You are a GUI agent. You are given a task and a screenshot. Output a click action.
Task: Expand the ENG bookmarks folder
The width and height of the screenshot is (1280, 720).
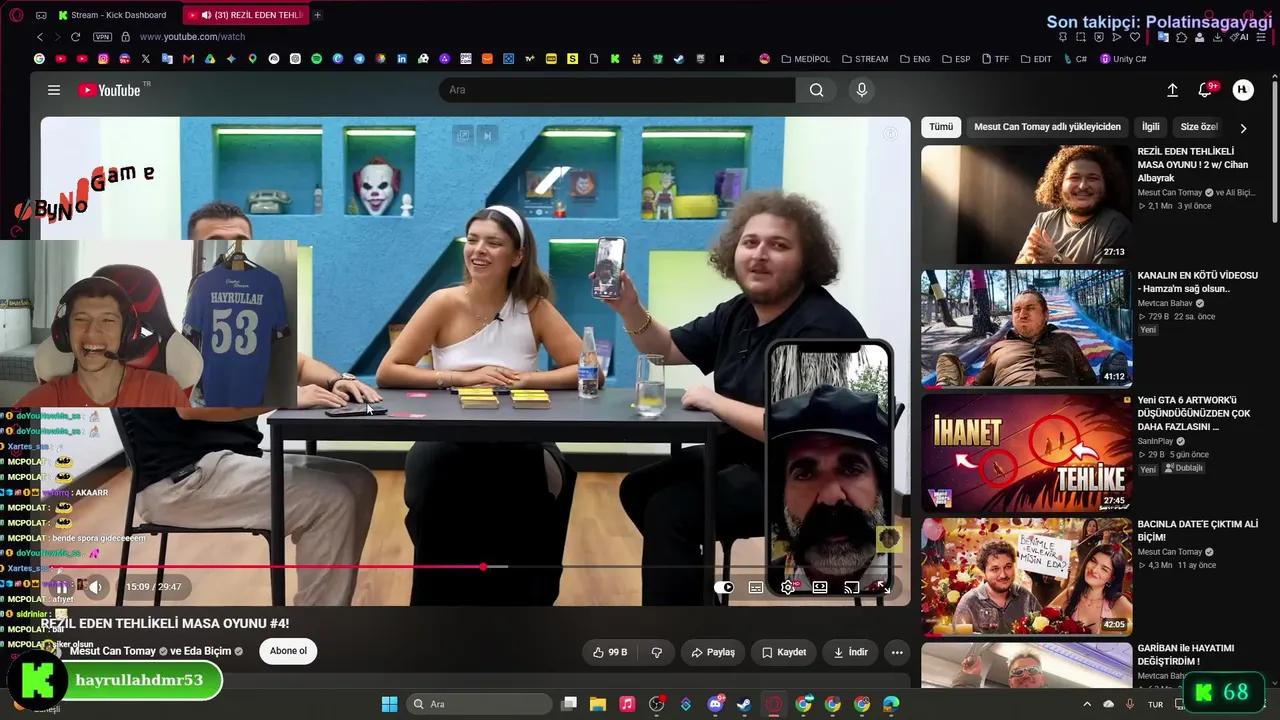(914, 59)
